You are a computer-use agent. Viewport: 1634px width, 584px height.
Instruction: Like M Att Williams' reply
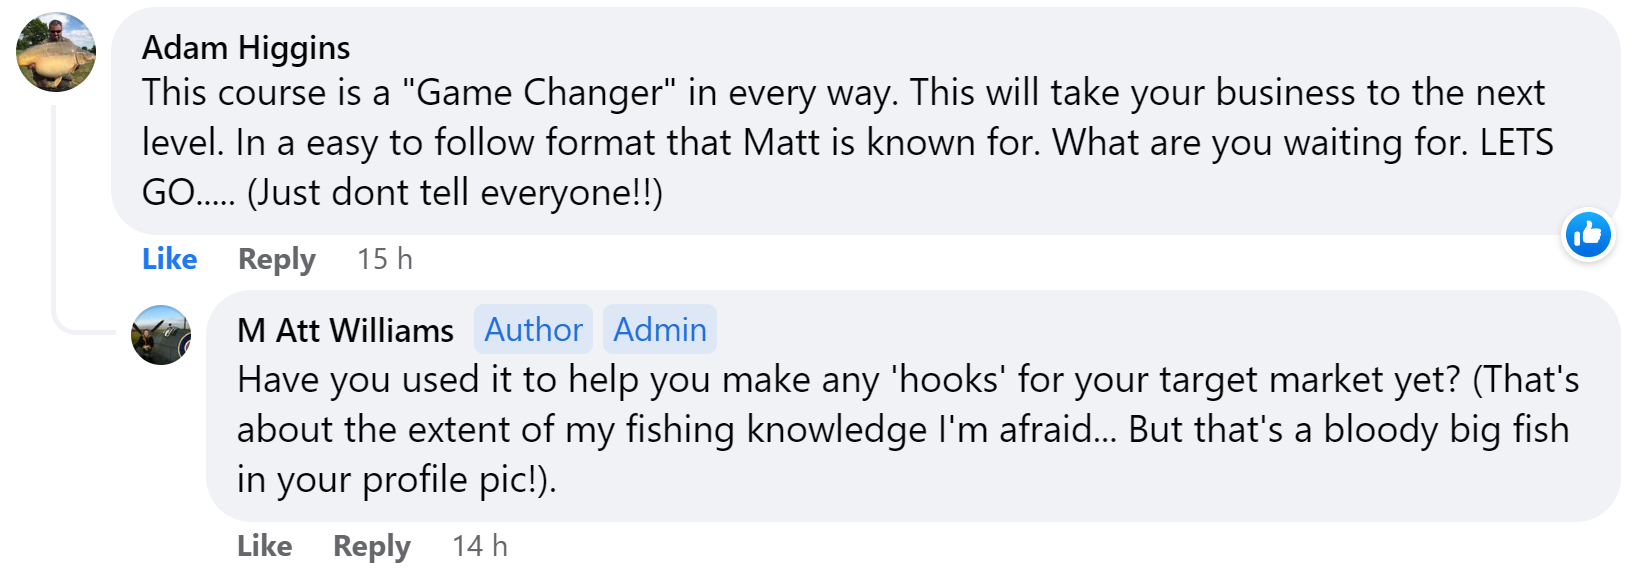(264, 546)
